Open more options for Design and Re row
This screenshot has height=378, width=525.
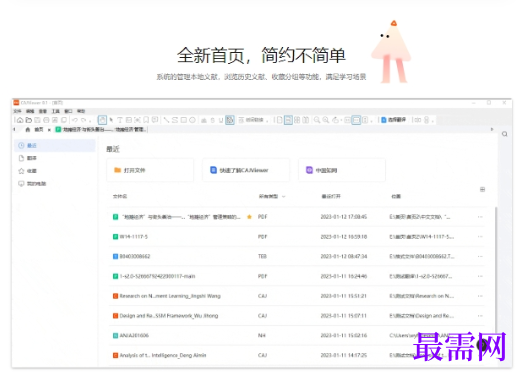click(480, 316)
